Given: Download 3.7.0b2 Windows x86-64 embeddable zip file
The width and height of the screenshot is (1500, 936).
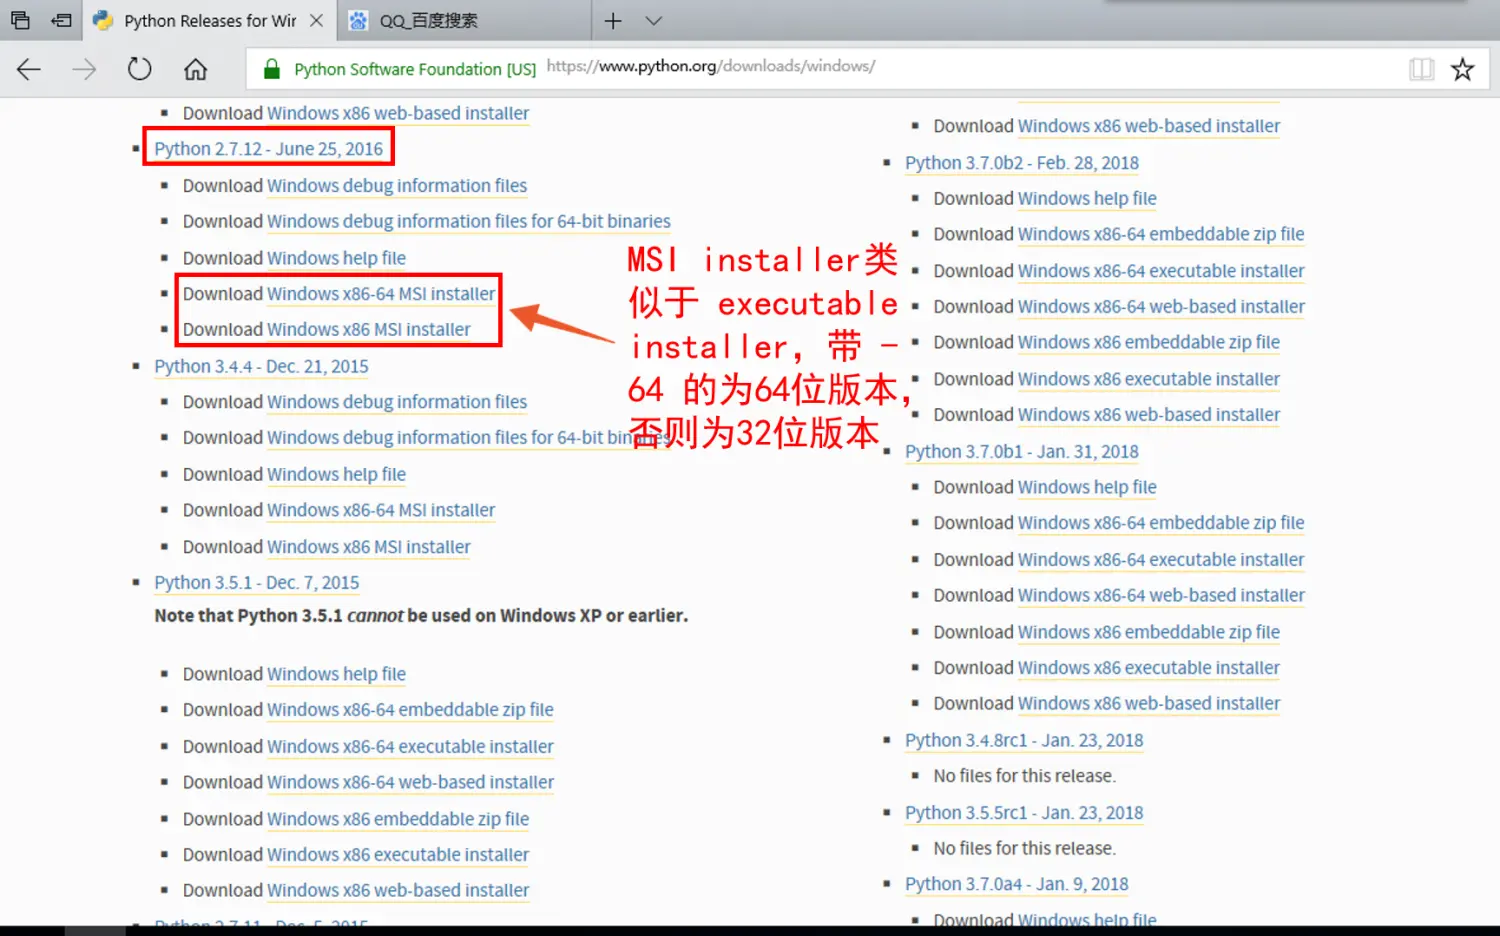Looking at the screenshot, I should [x=1161, y=235].
